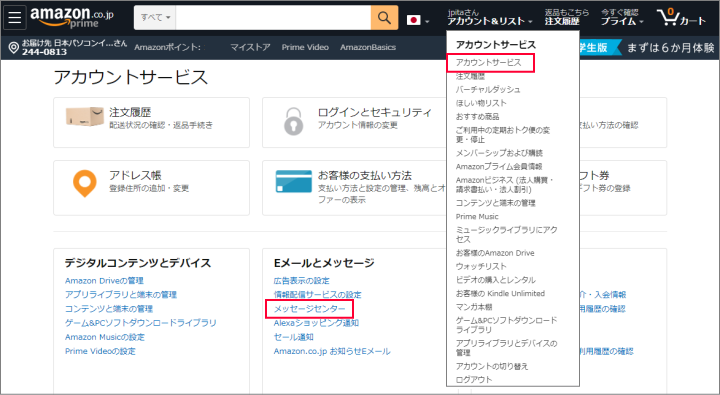Select コンテンツと端末の管理 in dropdown menu
The width and height of the screenshot is (720, 395).
[x=495, y=203]
